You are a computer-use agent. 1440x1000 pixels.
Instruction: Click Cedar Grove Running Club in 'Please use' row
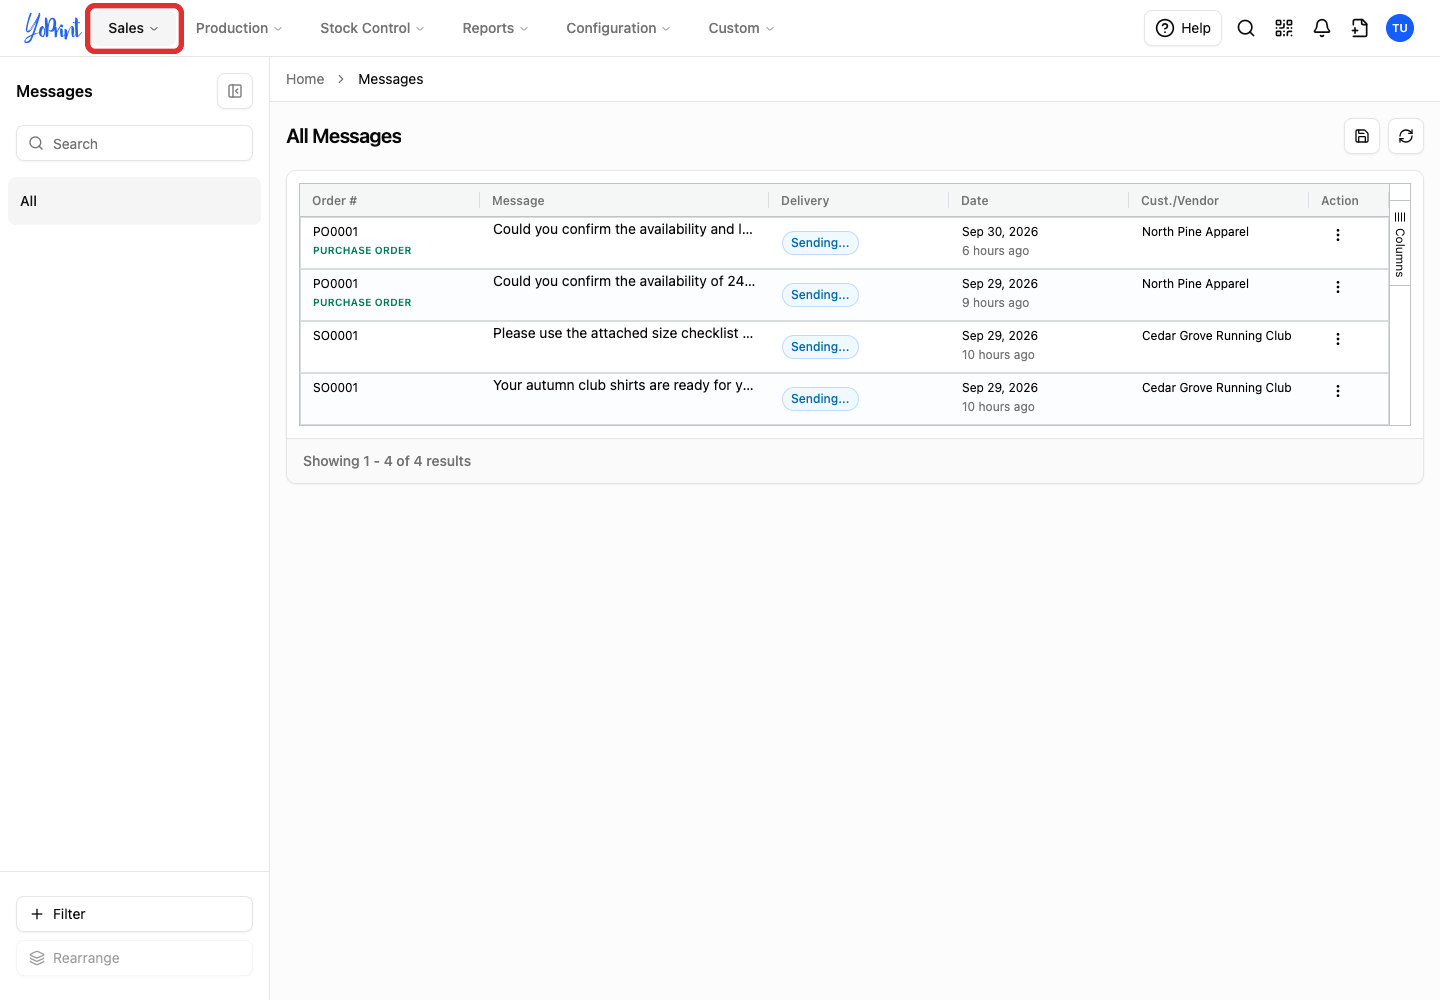click(x=1216, y=336)
